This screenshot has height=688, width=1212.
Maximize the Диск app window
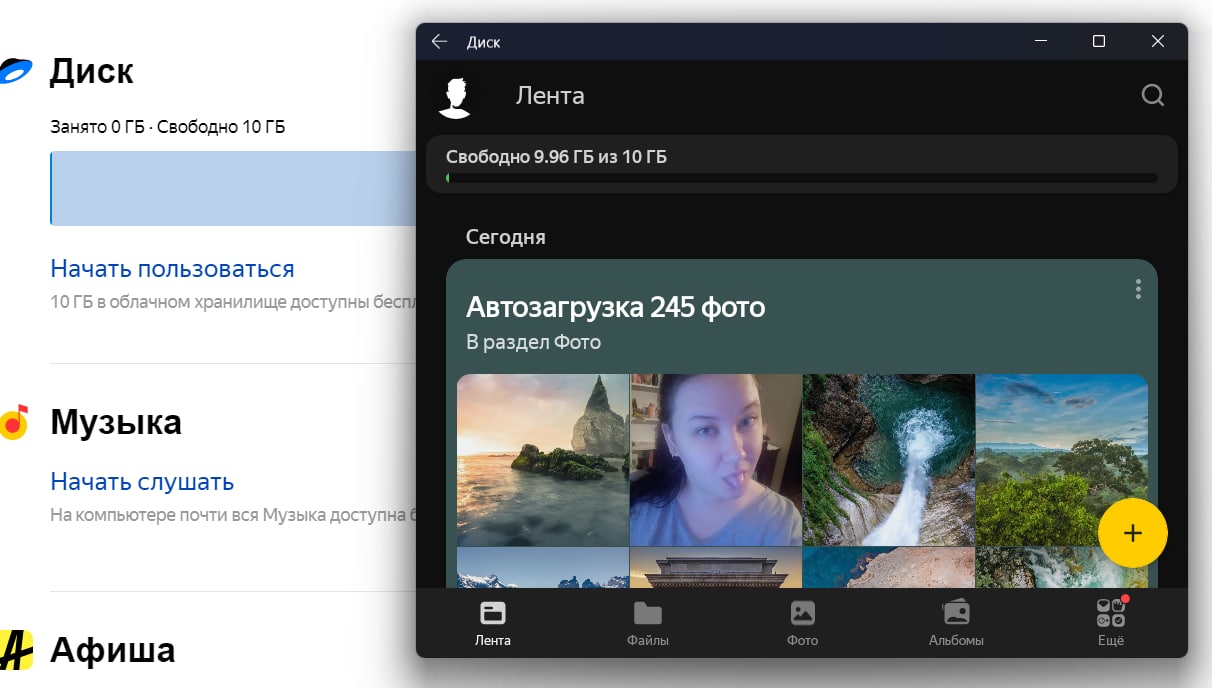(1099, 42)
